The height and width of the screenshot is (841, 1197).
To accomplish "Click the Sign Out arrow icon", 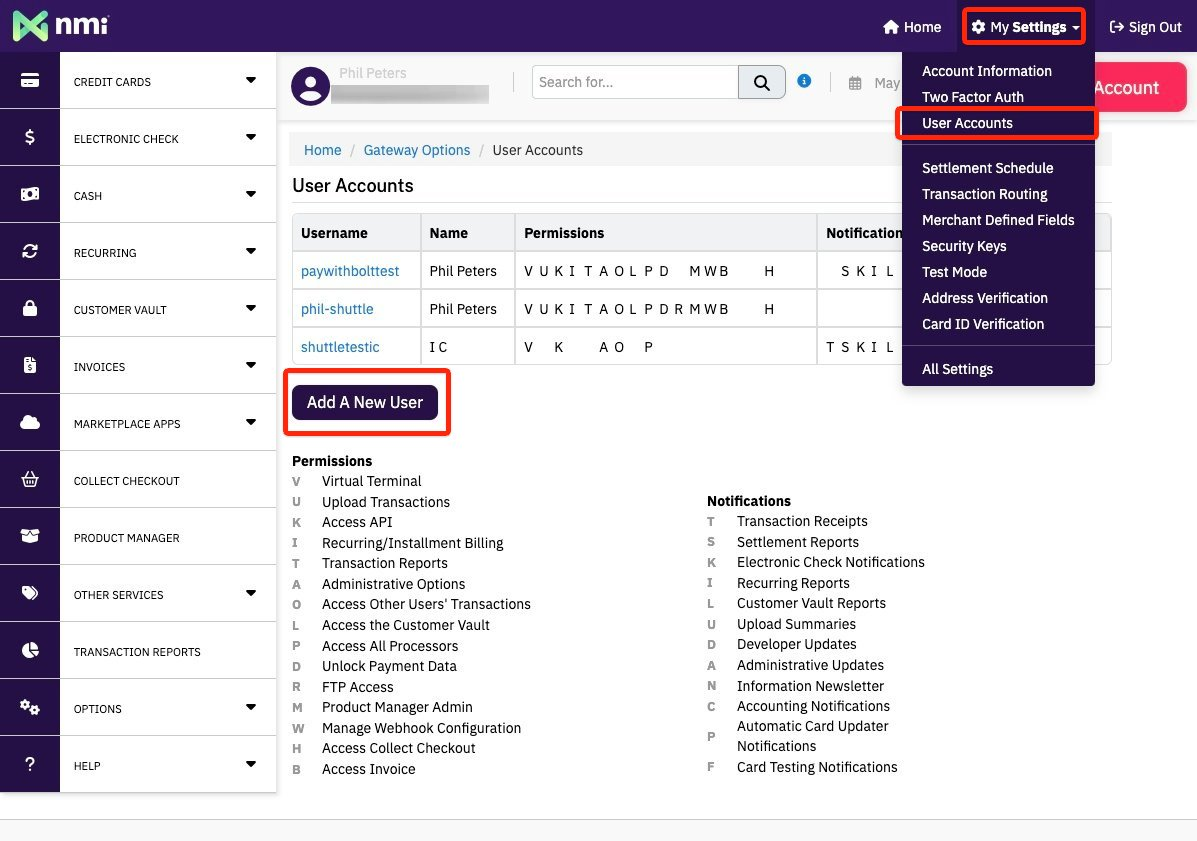I will pyautogui.click(x=1116, y=27).
